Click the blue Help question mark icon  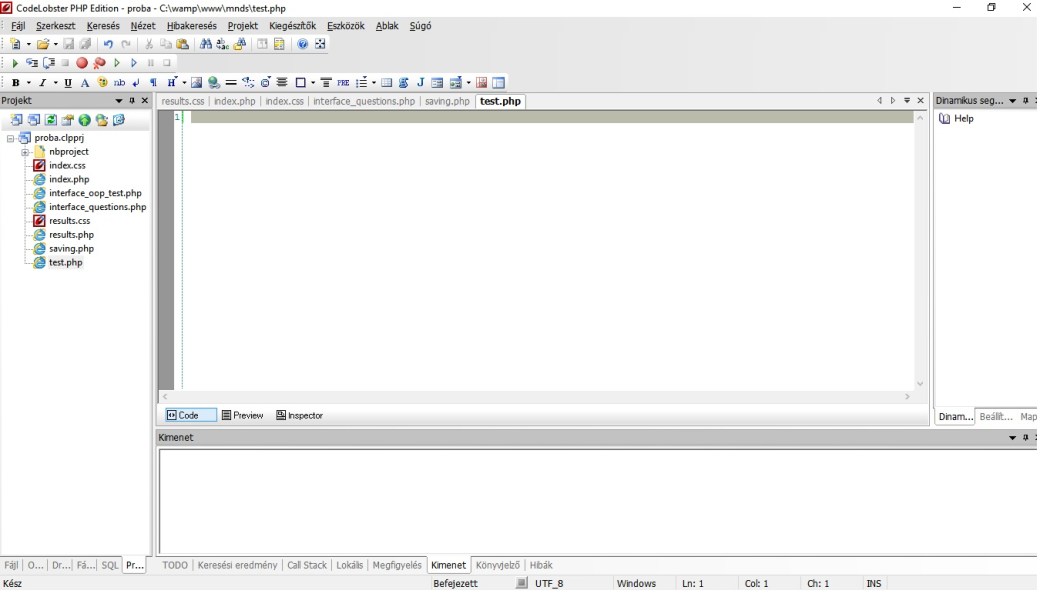302,44
